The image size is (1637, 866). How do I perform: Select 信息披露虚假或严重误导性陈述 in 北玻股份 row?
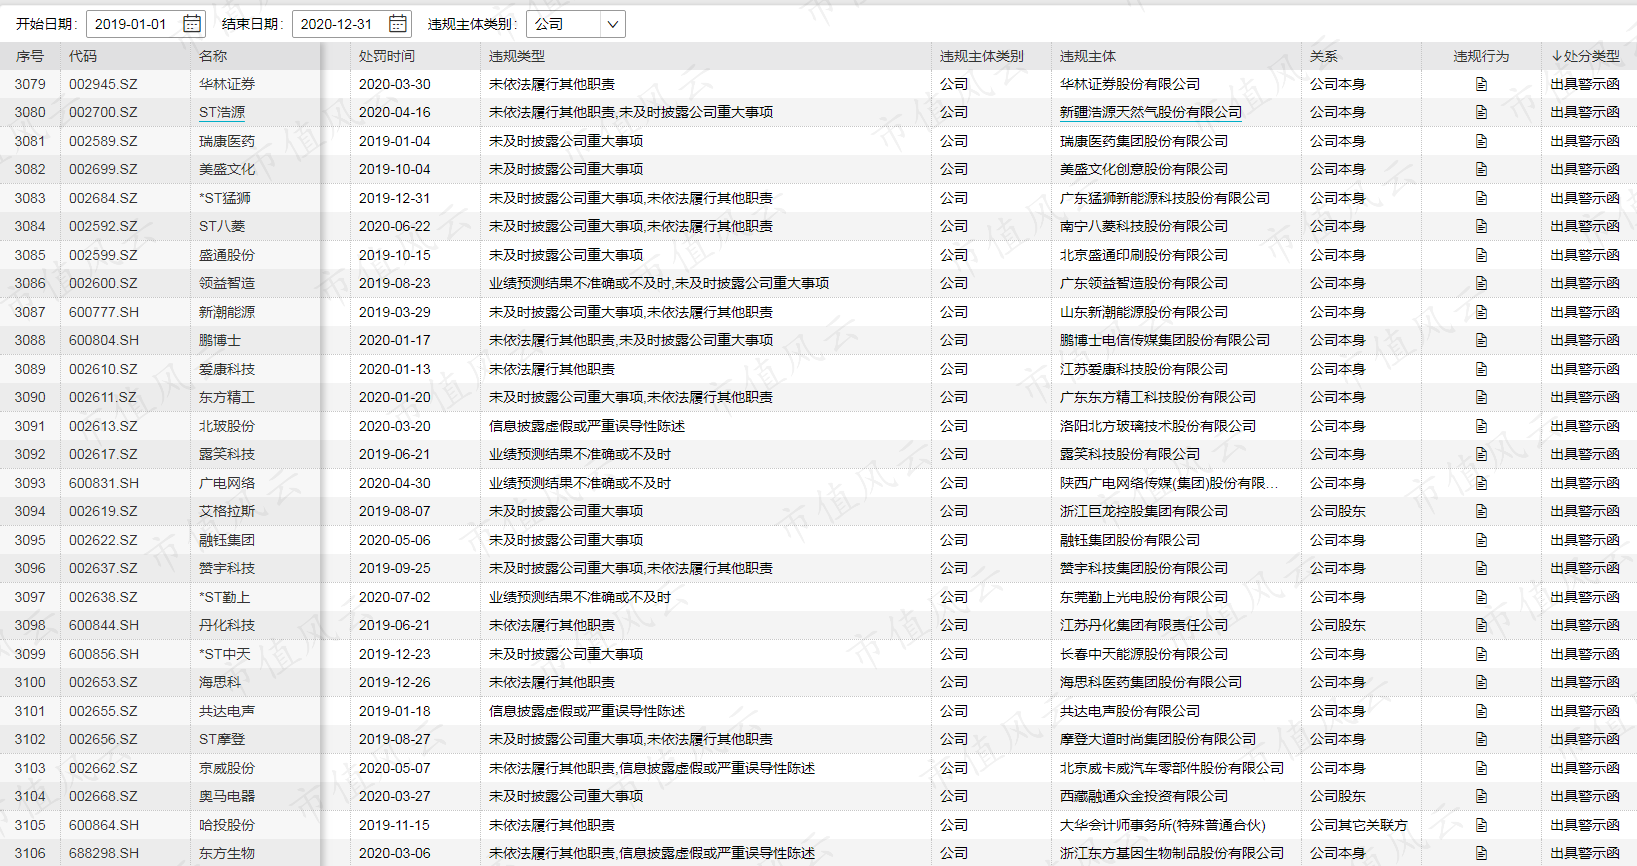[x=587, y=426]
